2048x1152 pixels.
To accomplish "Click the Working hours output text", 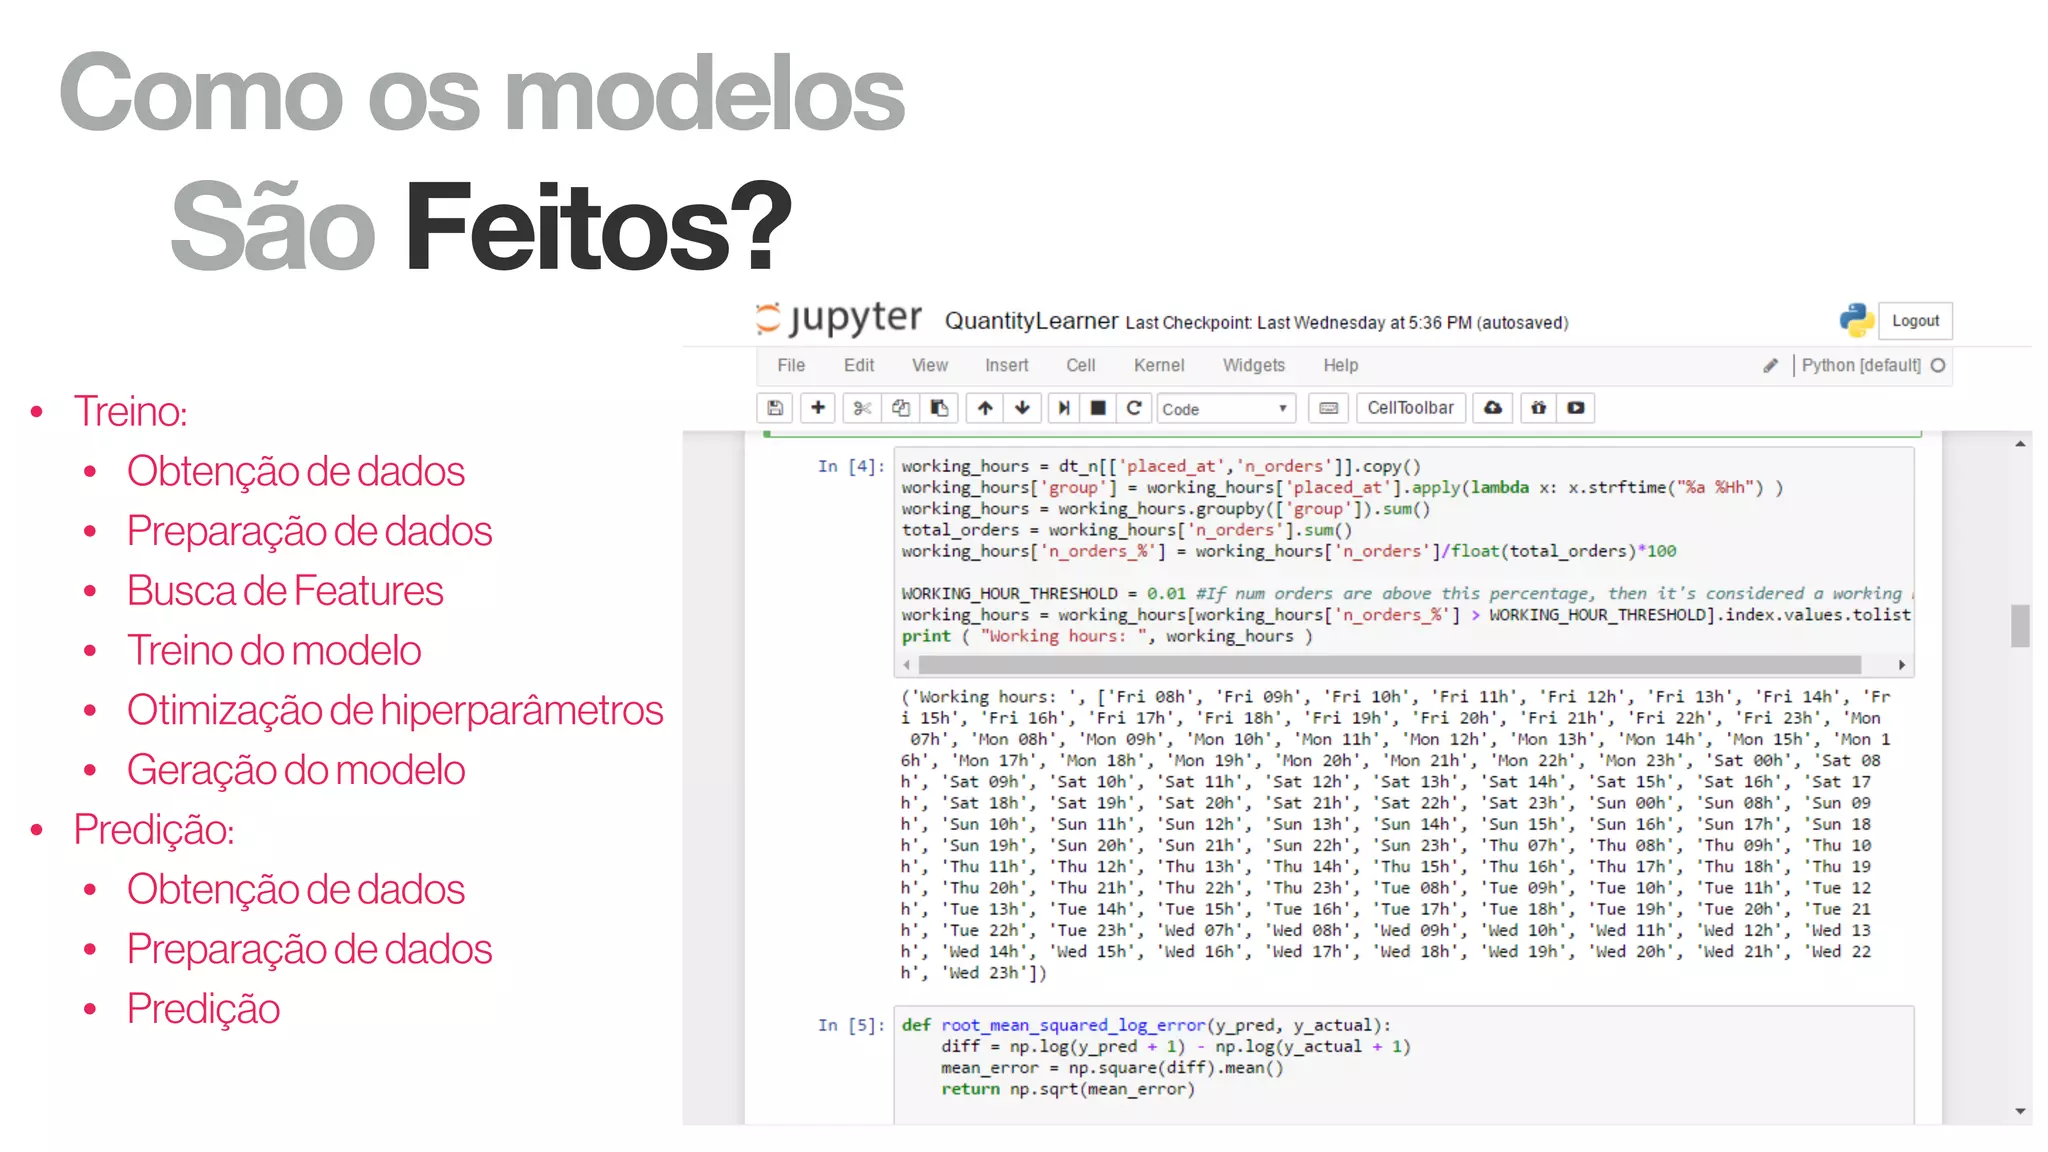I will point(1395,835).
